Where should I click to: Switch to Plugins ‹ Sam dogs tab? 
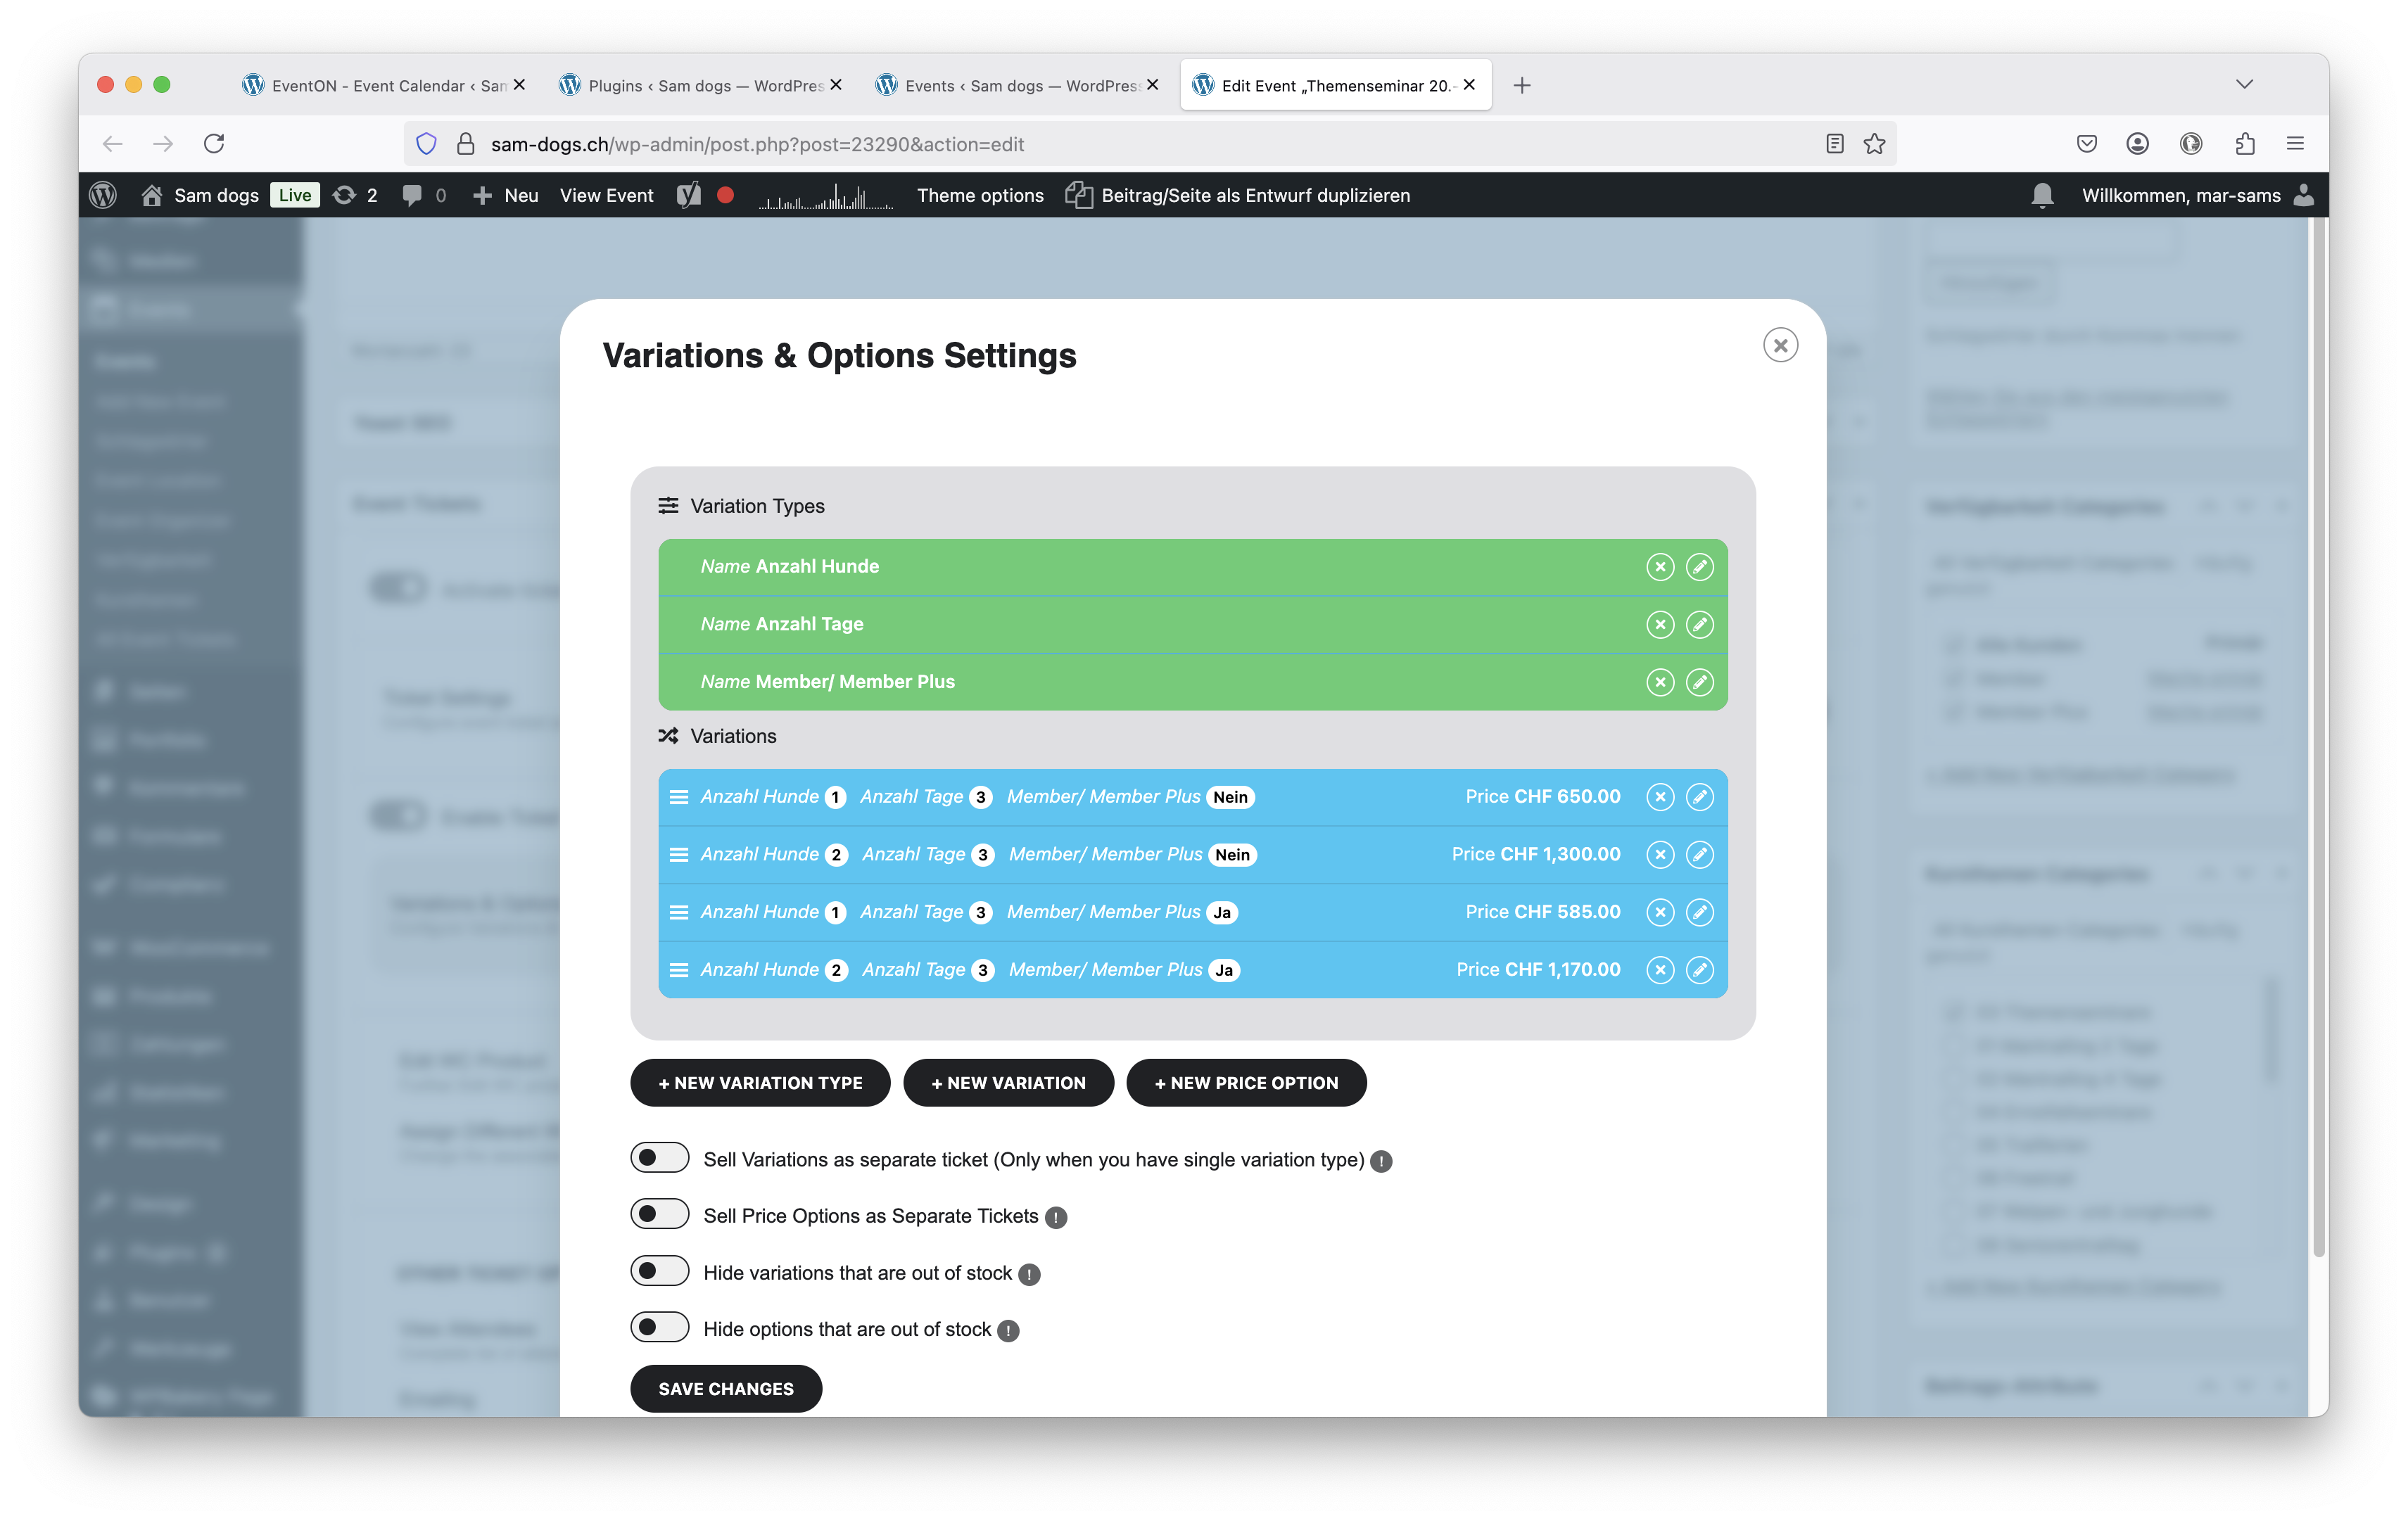point(700,85)
